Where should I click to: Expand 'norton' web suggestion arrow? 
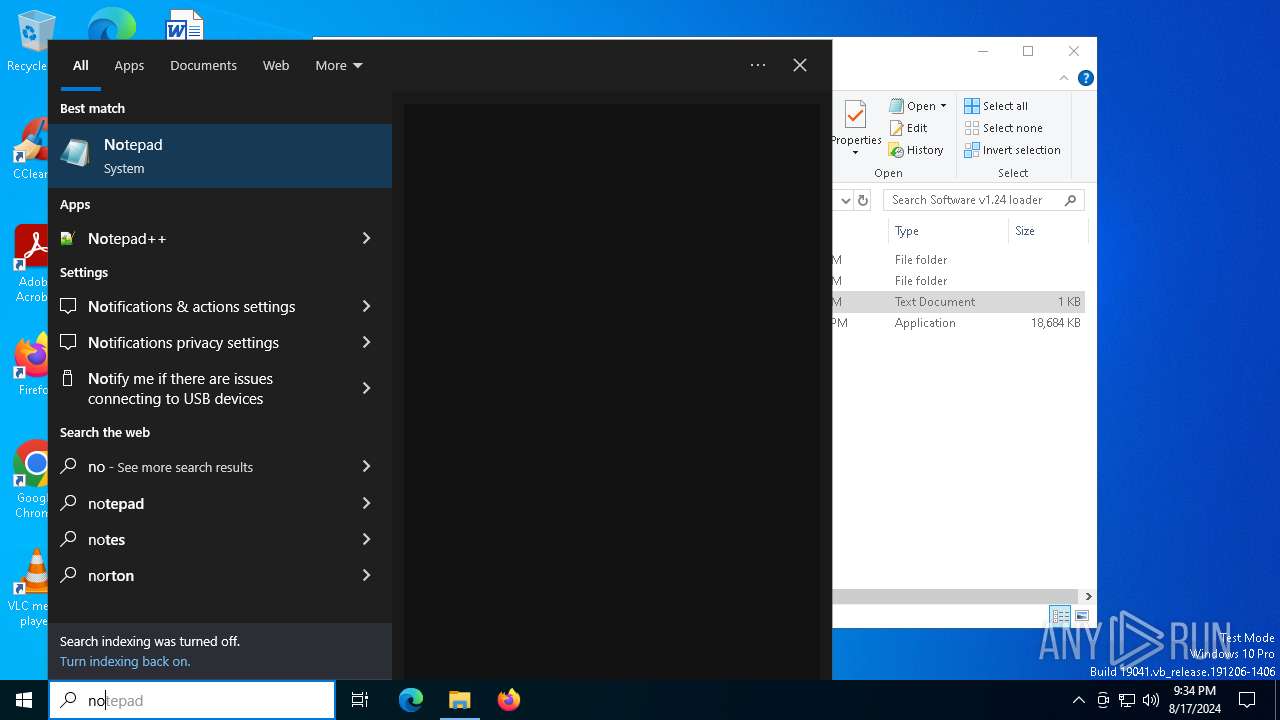click(x=366, y=575)
